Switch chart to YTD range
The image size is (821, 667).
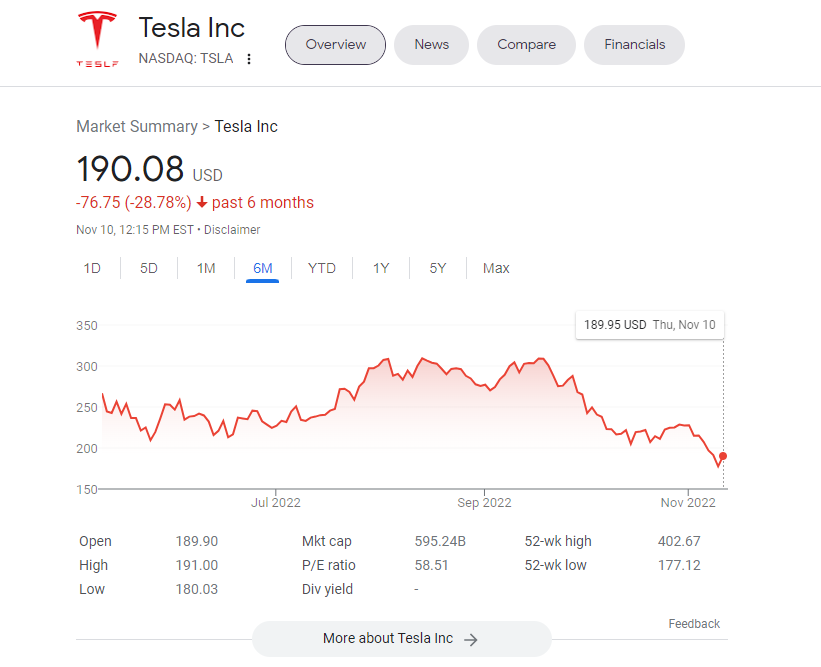tap(322, 268)
